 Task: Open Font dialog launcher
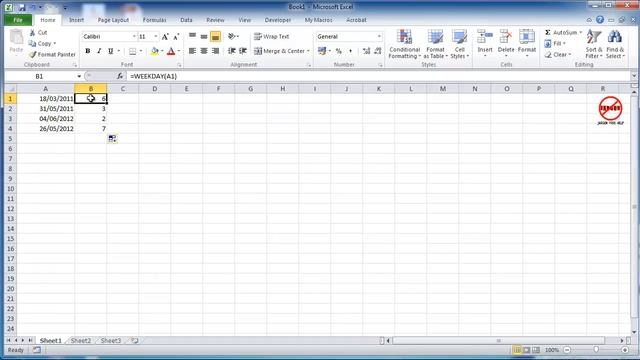(x=179, y=65)
